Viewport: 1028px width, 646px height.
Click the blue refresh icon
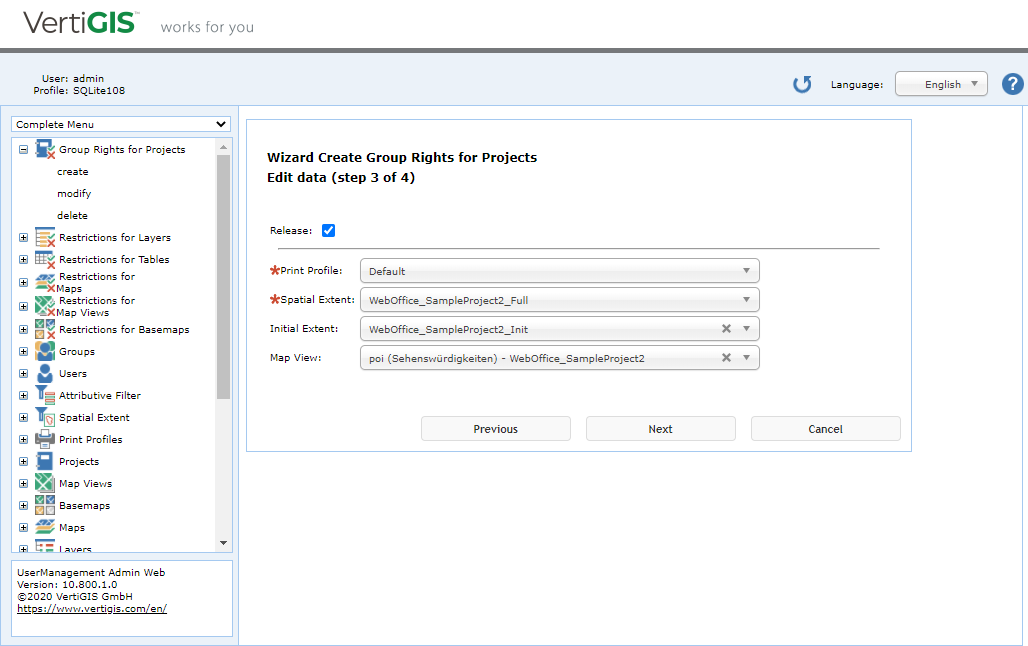802,84
